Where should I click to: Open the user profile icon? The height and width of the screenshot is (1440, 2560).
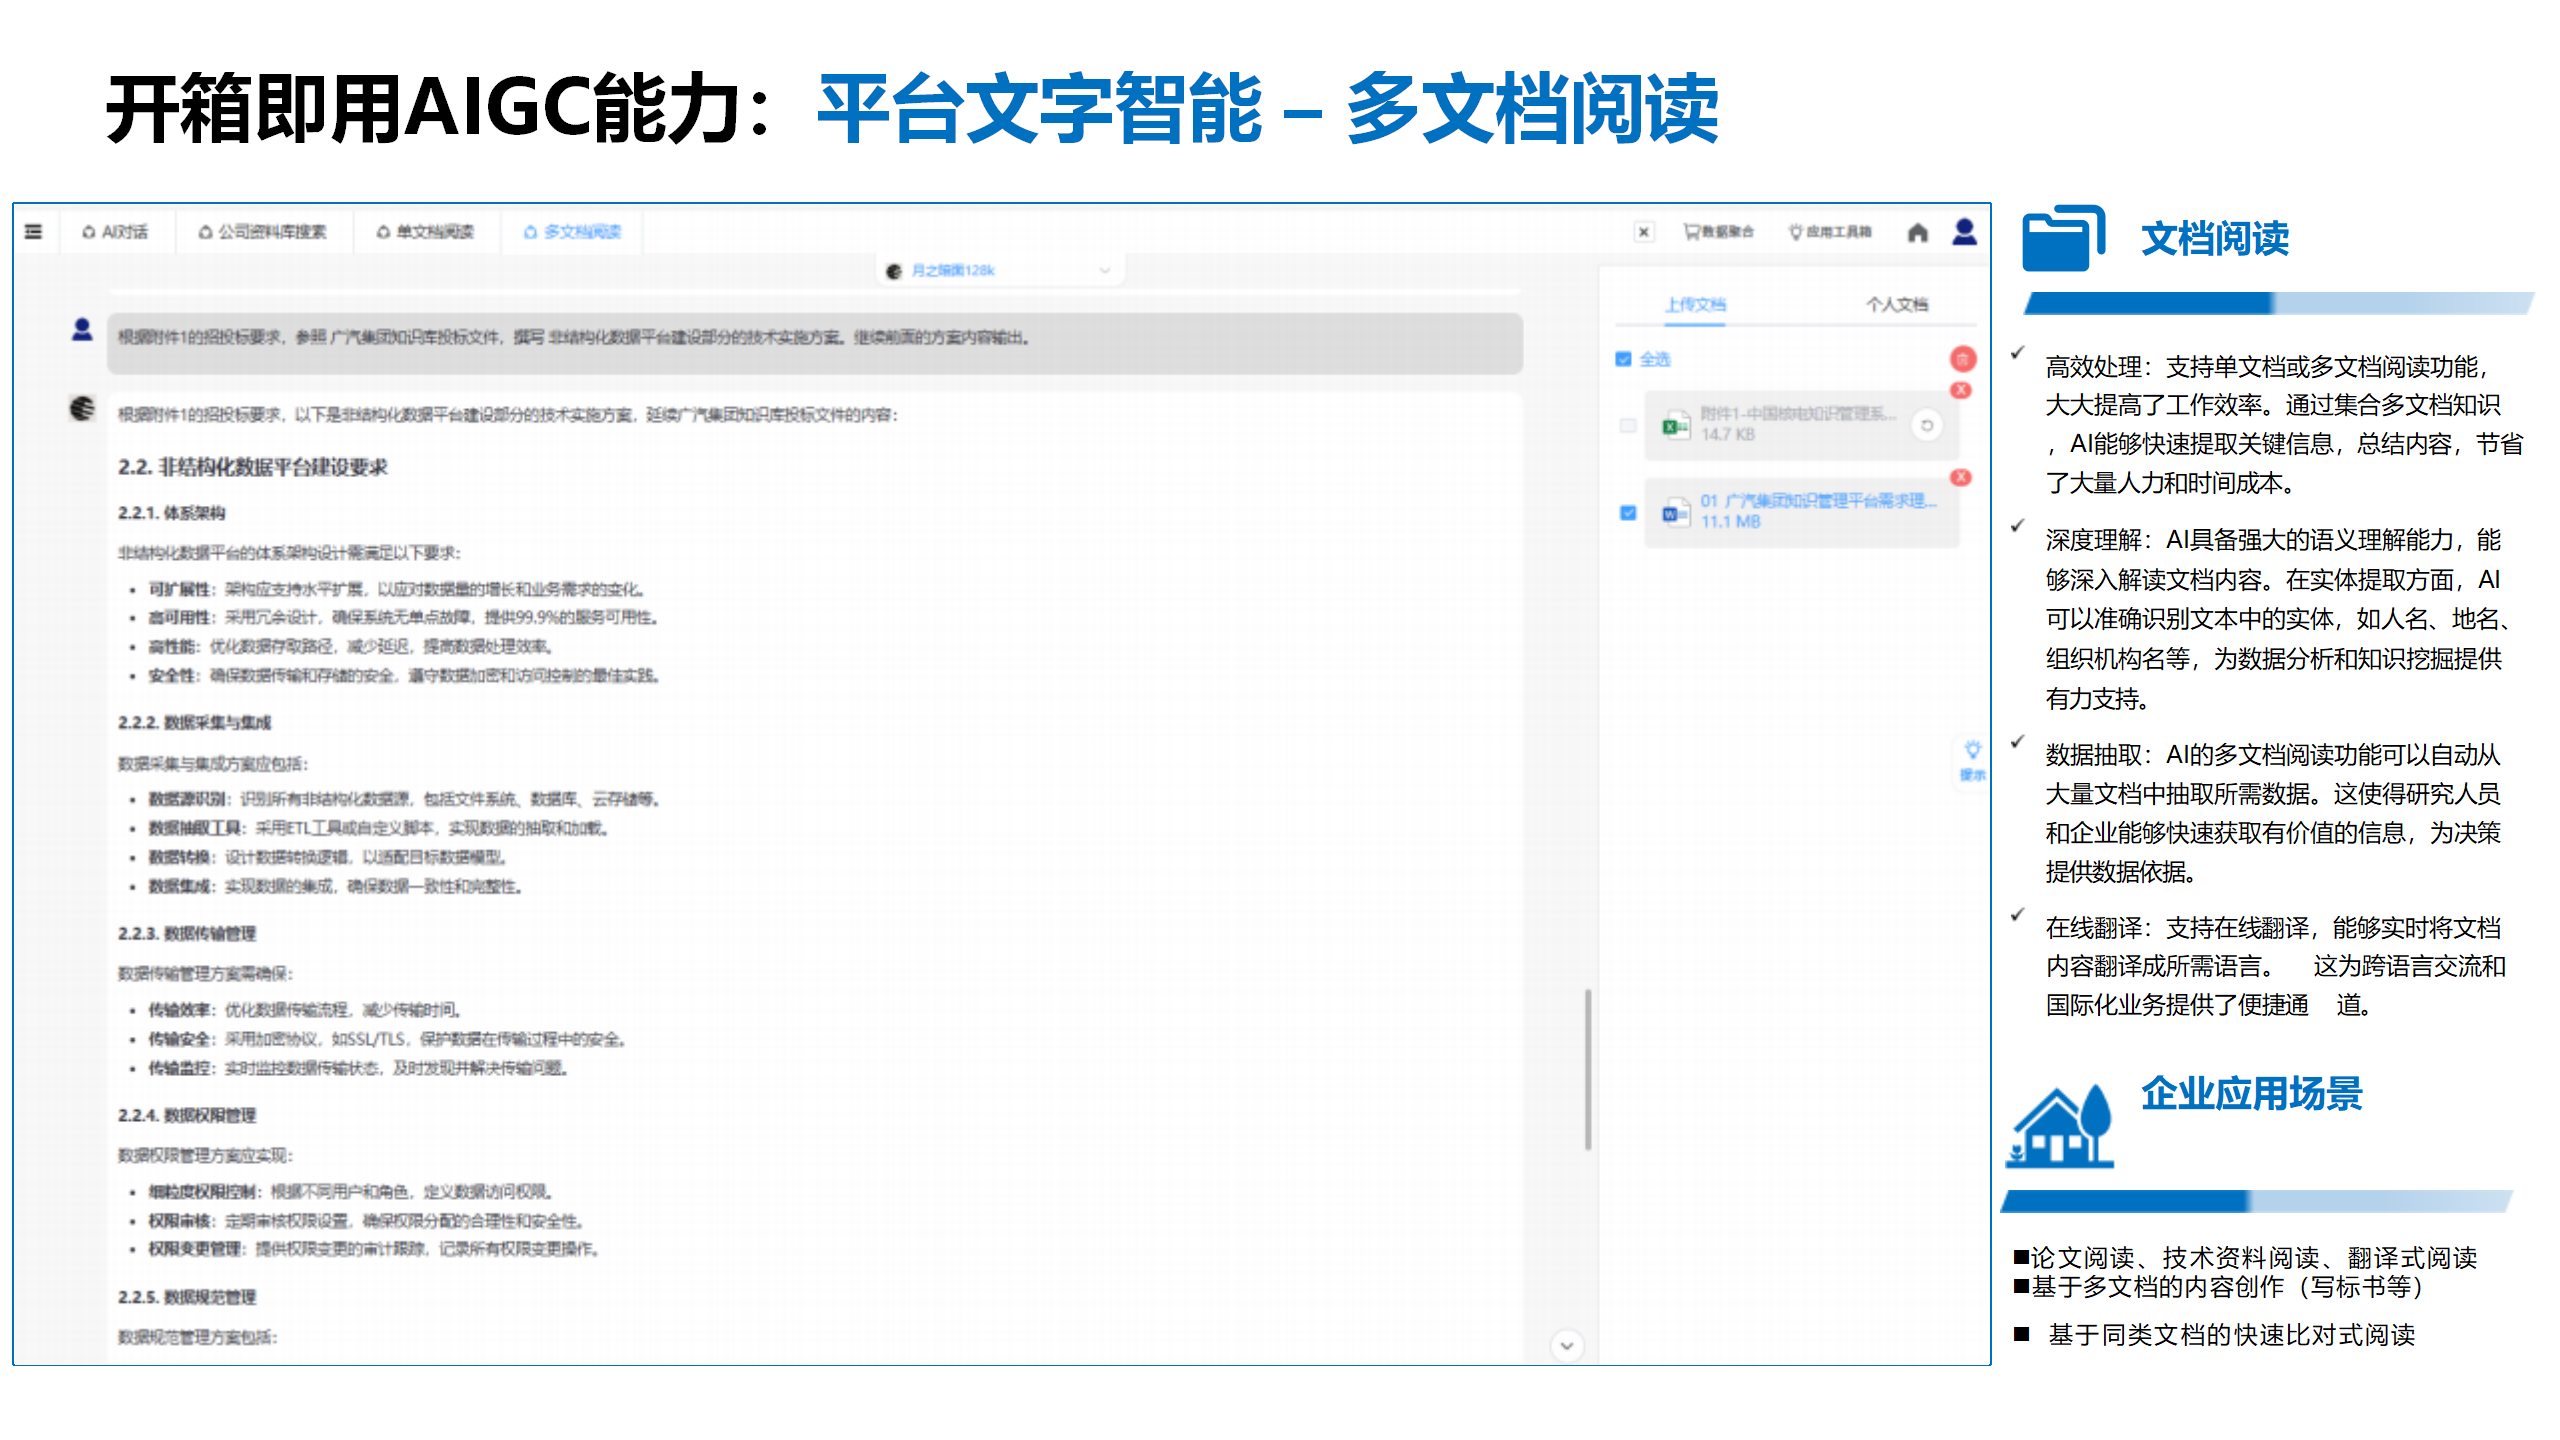pyautogui.click(x=1964, y=232)
